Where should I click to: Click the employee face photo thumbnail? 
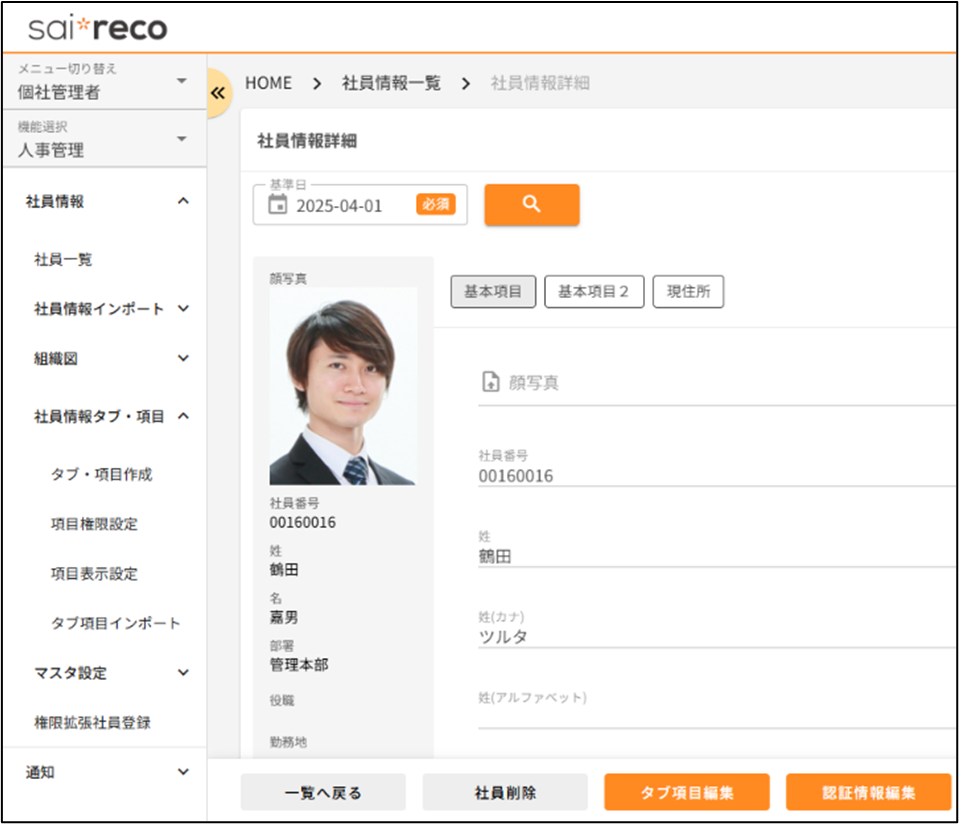point(342,386)
